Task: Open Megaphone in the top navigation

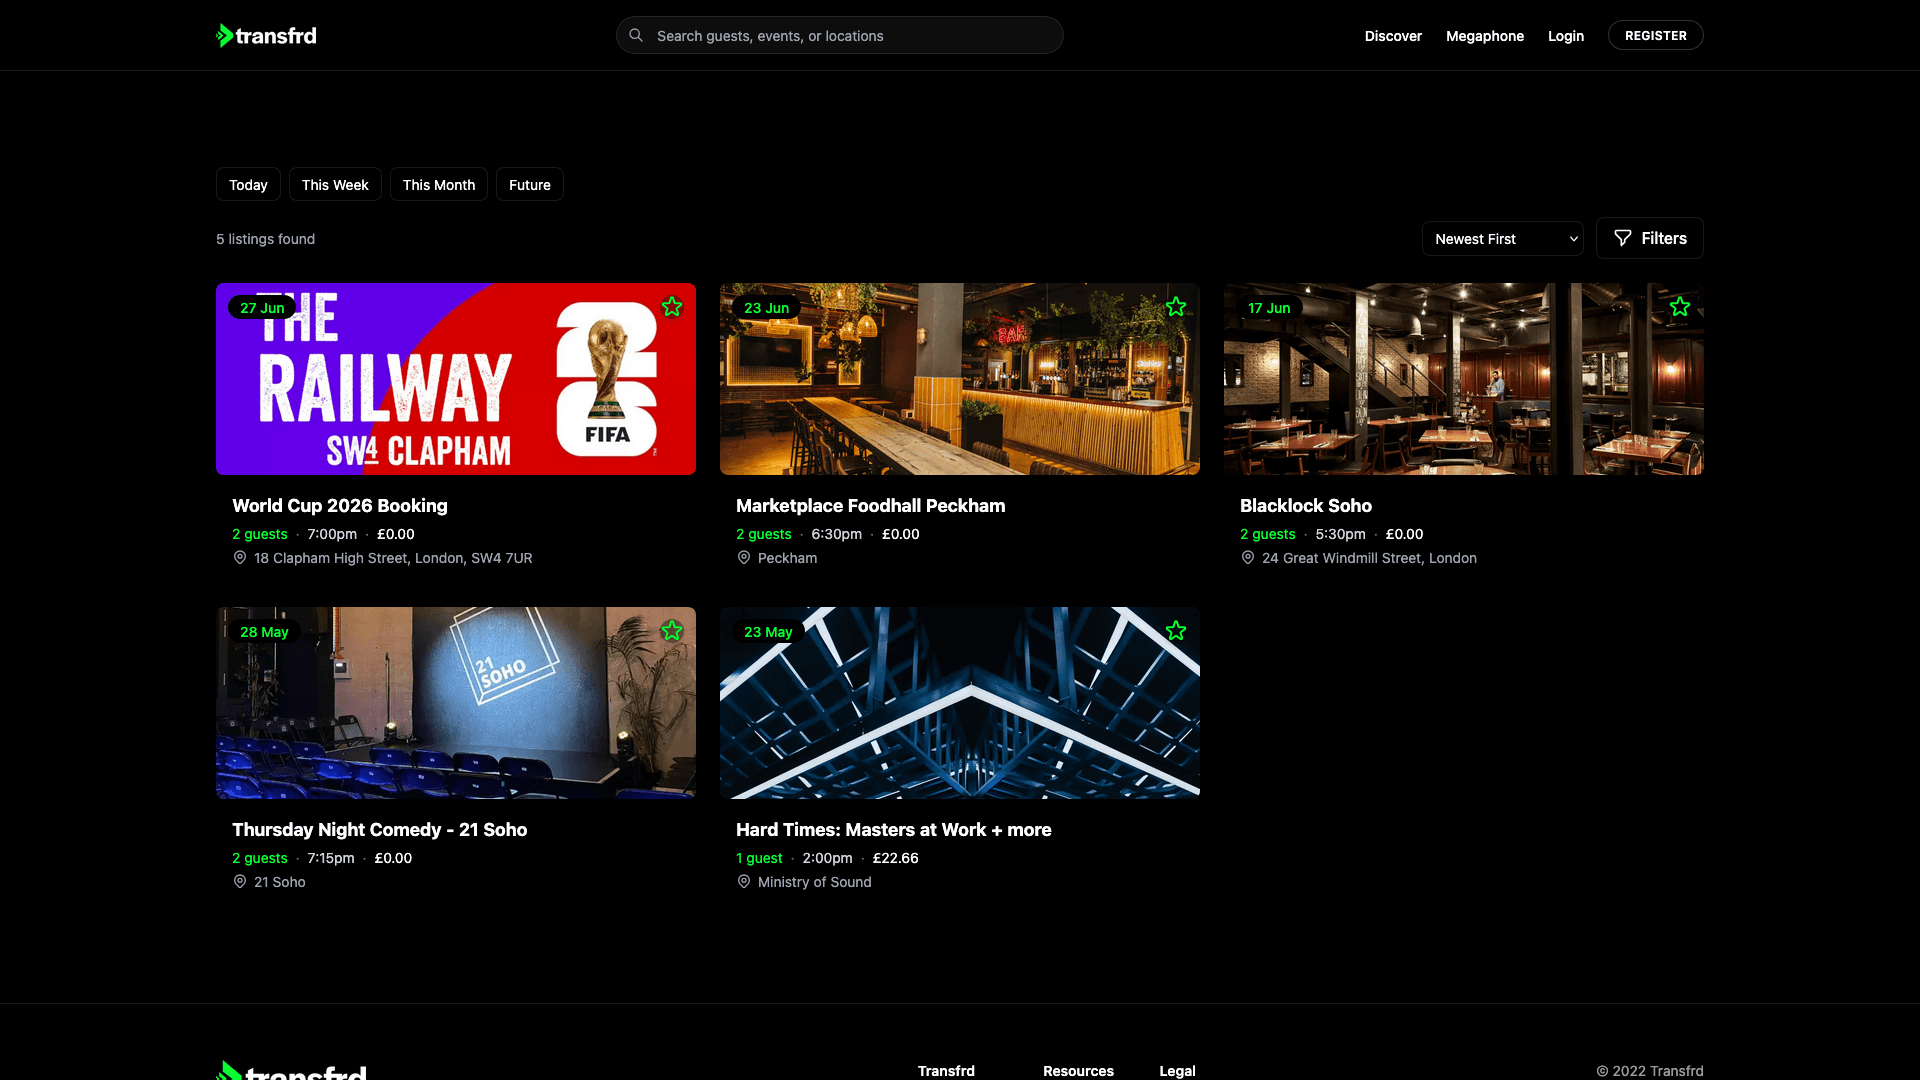Action: tap(1485, 36)
